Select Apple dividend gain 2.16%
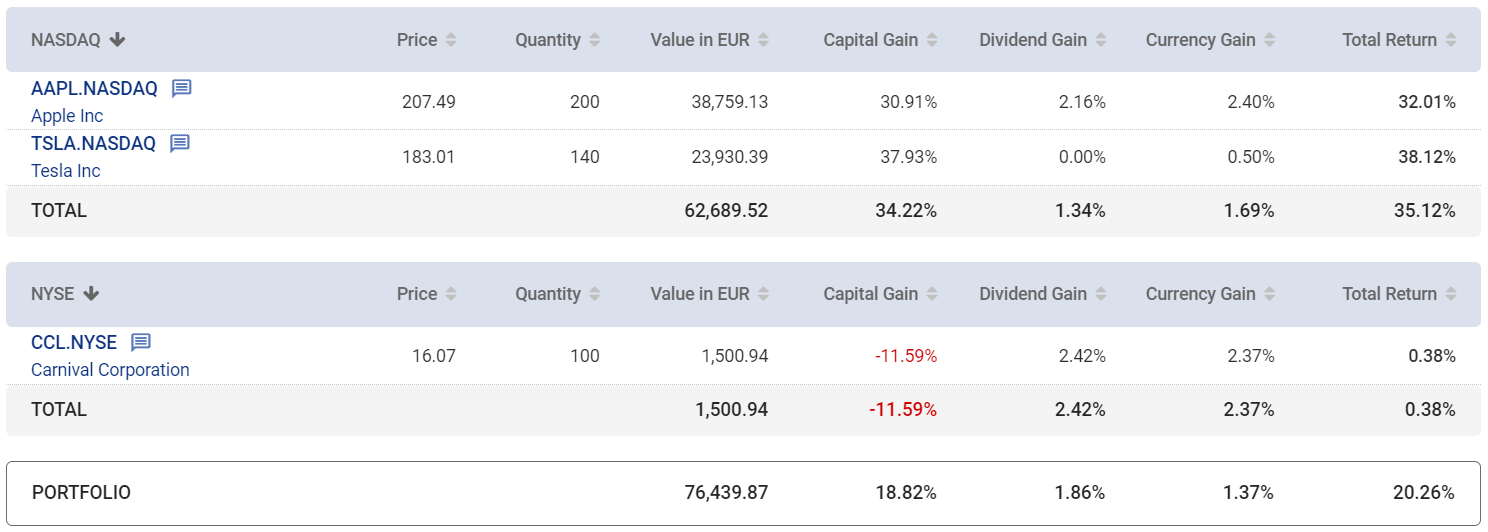Viewport: 1488px width, 532px height. (x=1082, y=102)
